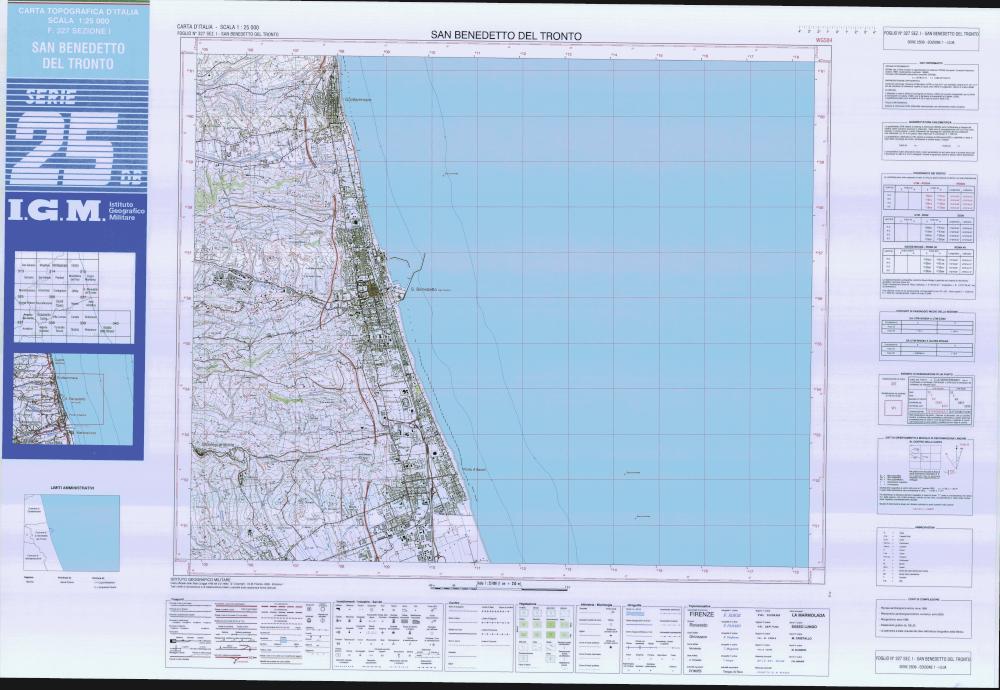Click the red WS584 code above the map corner
Screen dimensions: 1000x690
pos(822,40)
